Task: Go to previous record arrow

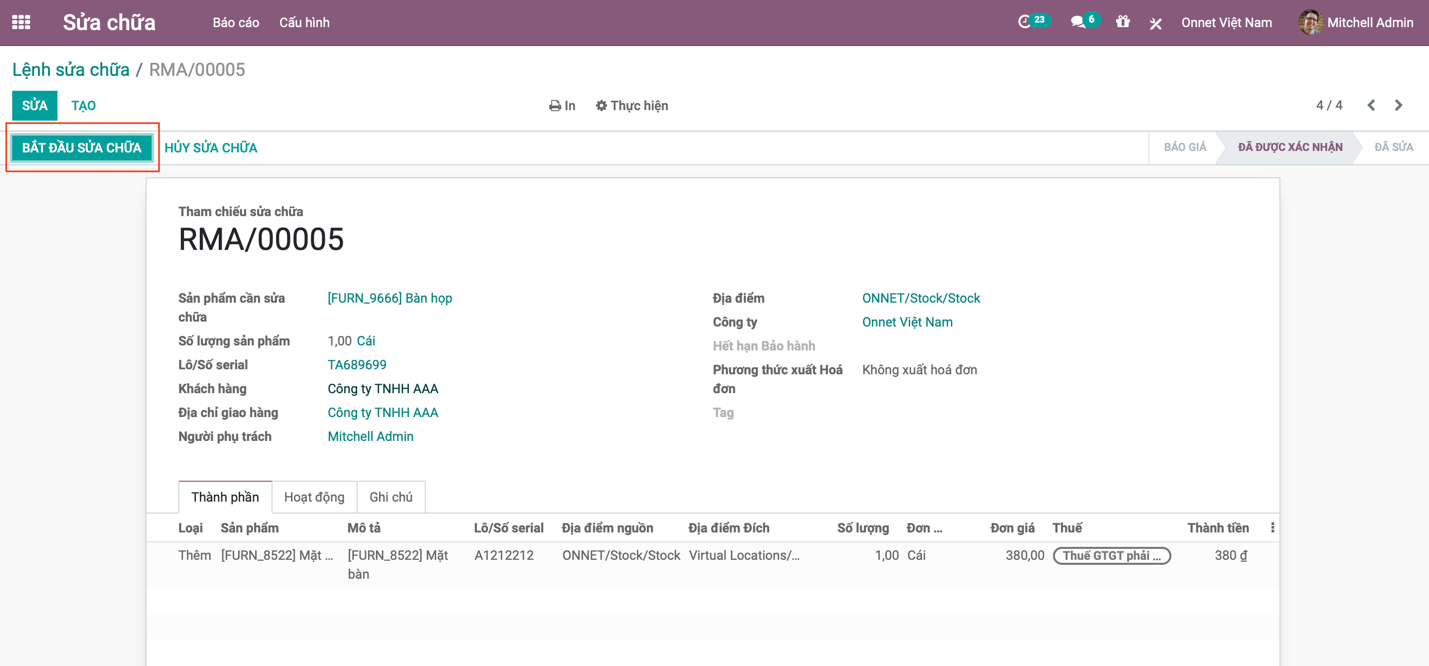Action: (1371, 105)
